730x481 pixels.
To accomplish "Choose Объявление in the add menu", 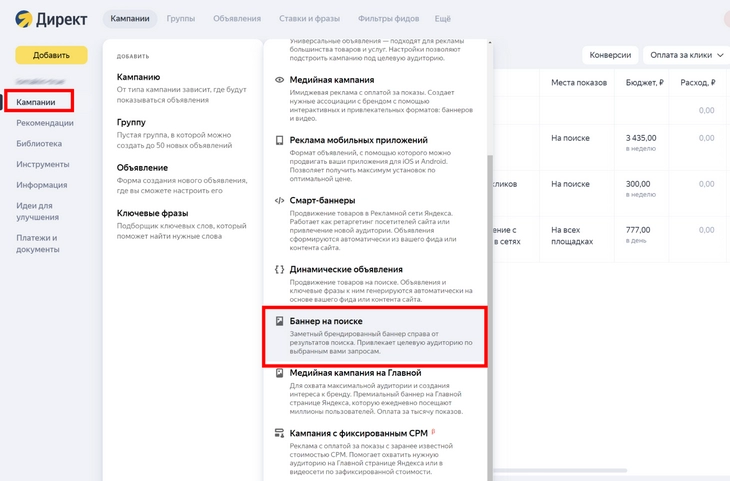I will coord(182,179).
